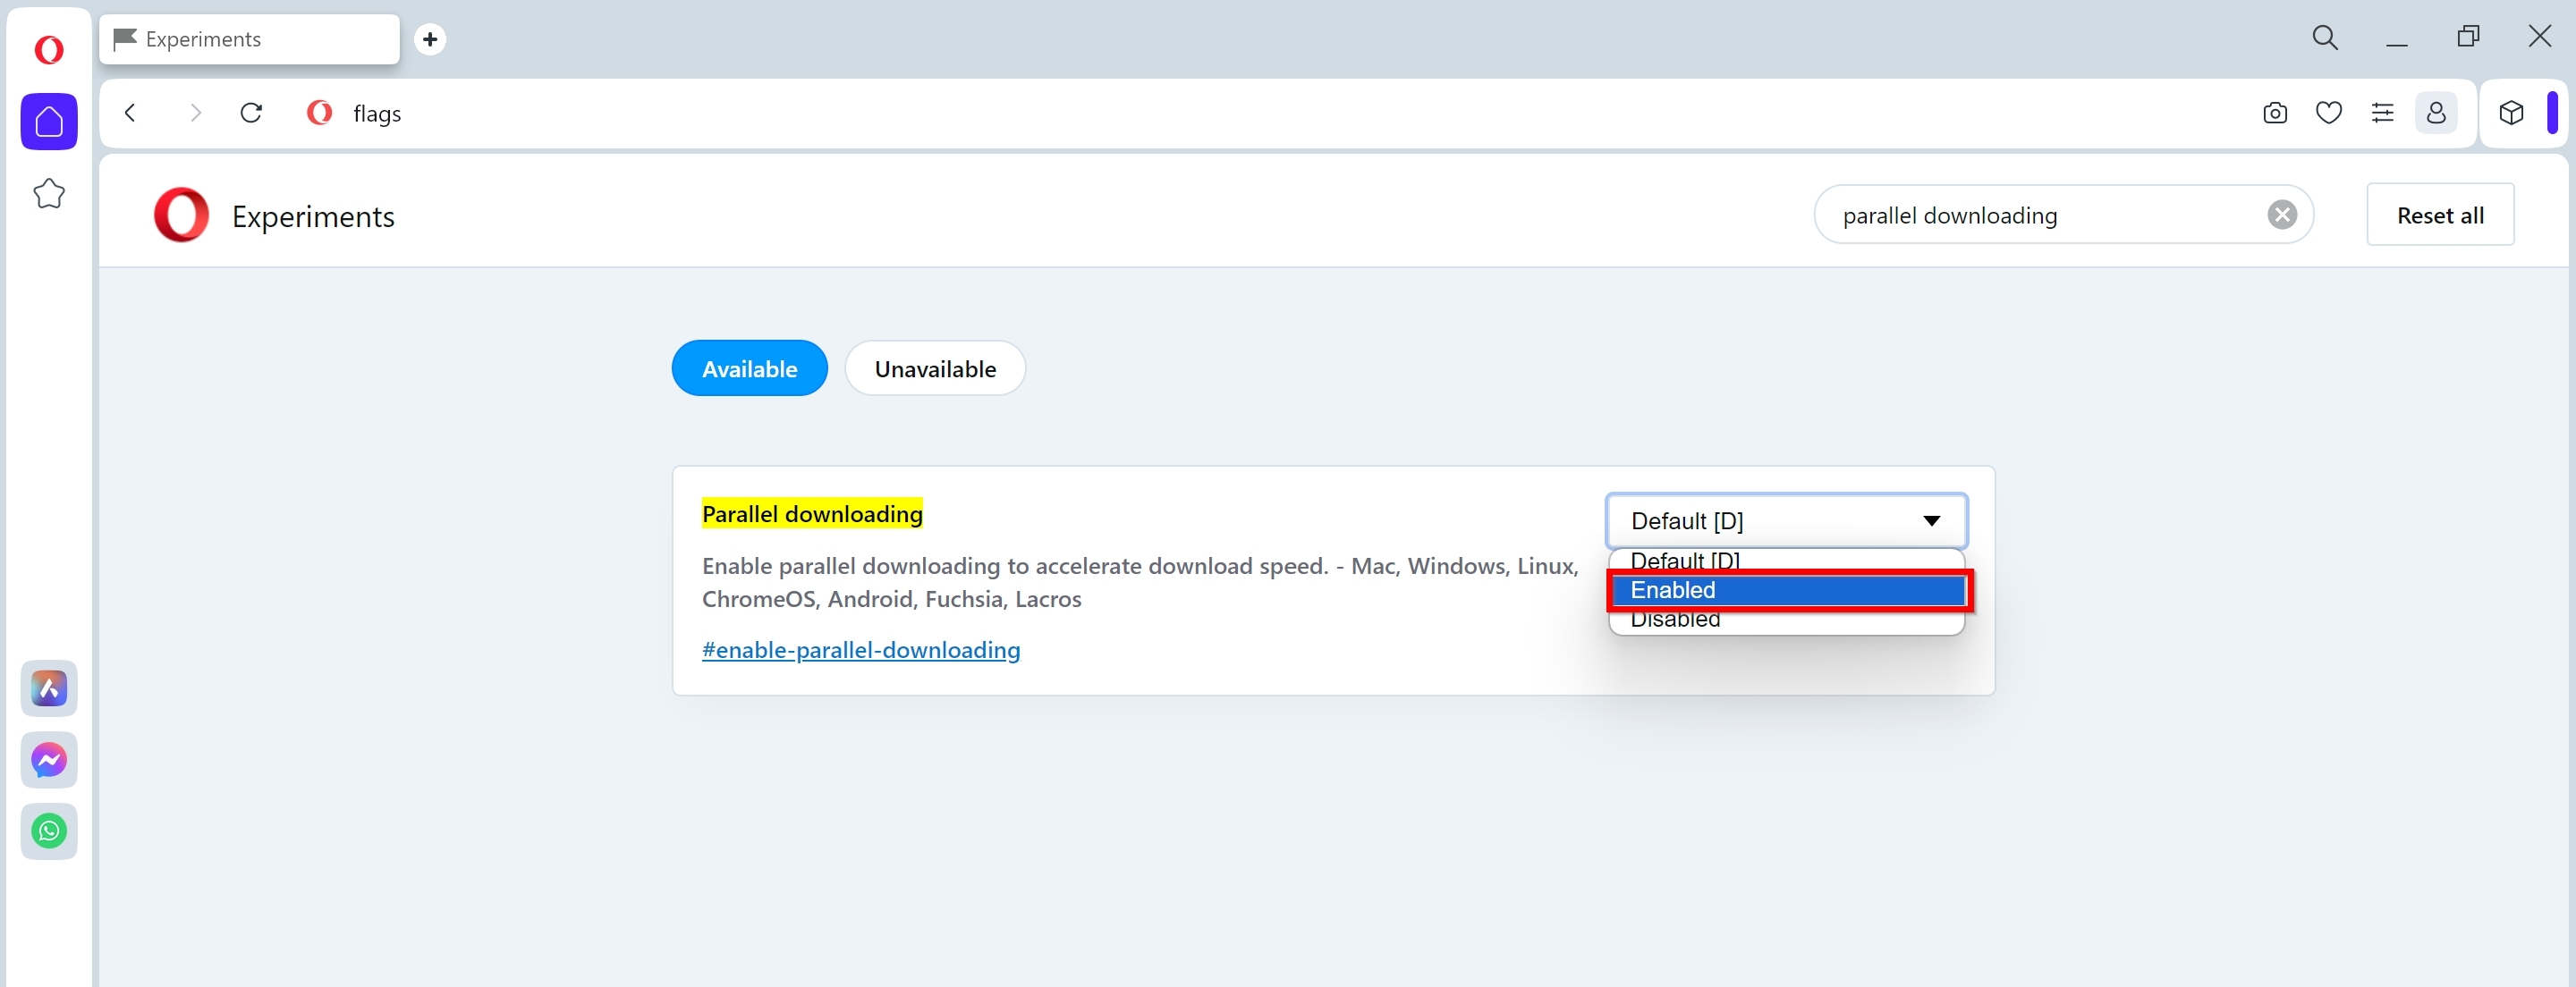This screenshot has width=2576, height=987.
Task: Navigate back with the back arrow
Action: [130, 113]
